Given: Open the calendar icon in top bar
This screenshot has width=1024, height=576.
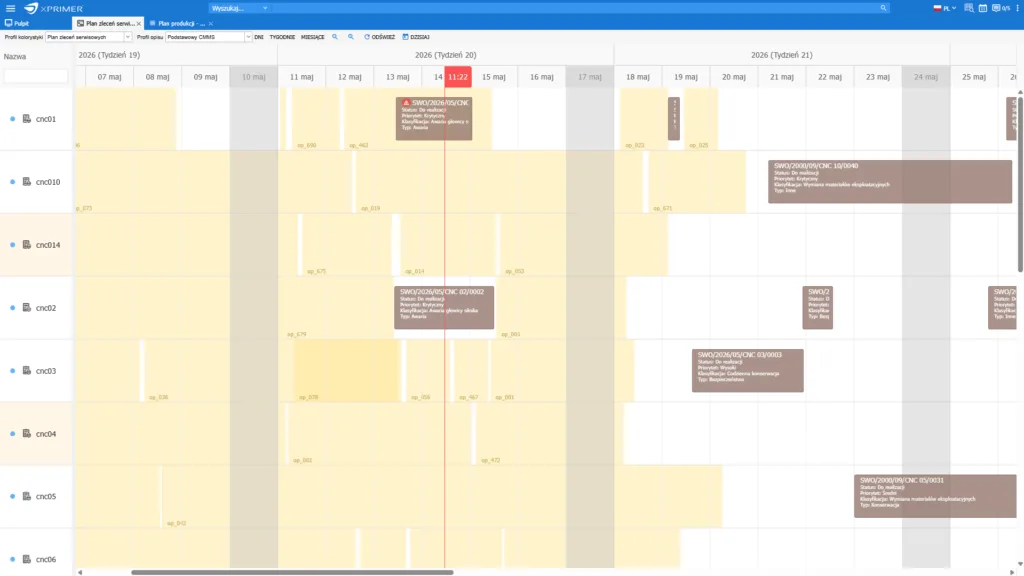Looking at the screenshot, I should coord(983,8).
